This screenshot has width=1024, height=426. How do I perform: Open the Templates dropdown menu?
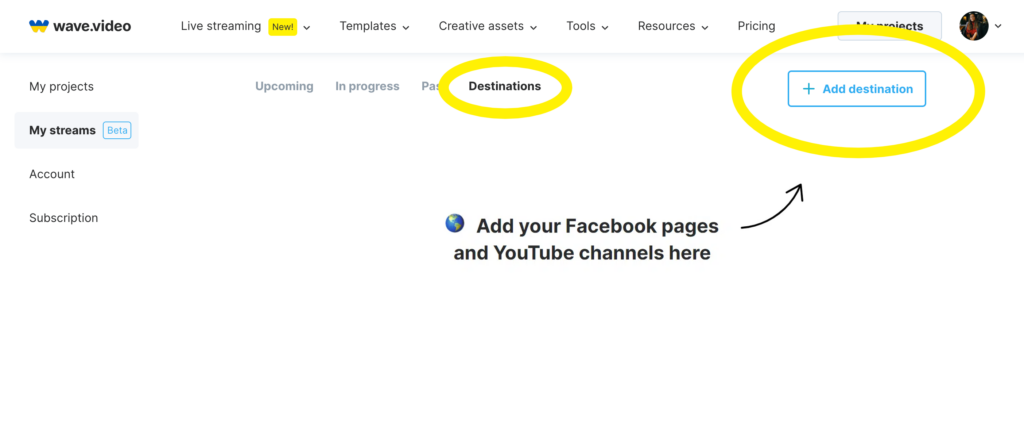374,26
